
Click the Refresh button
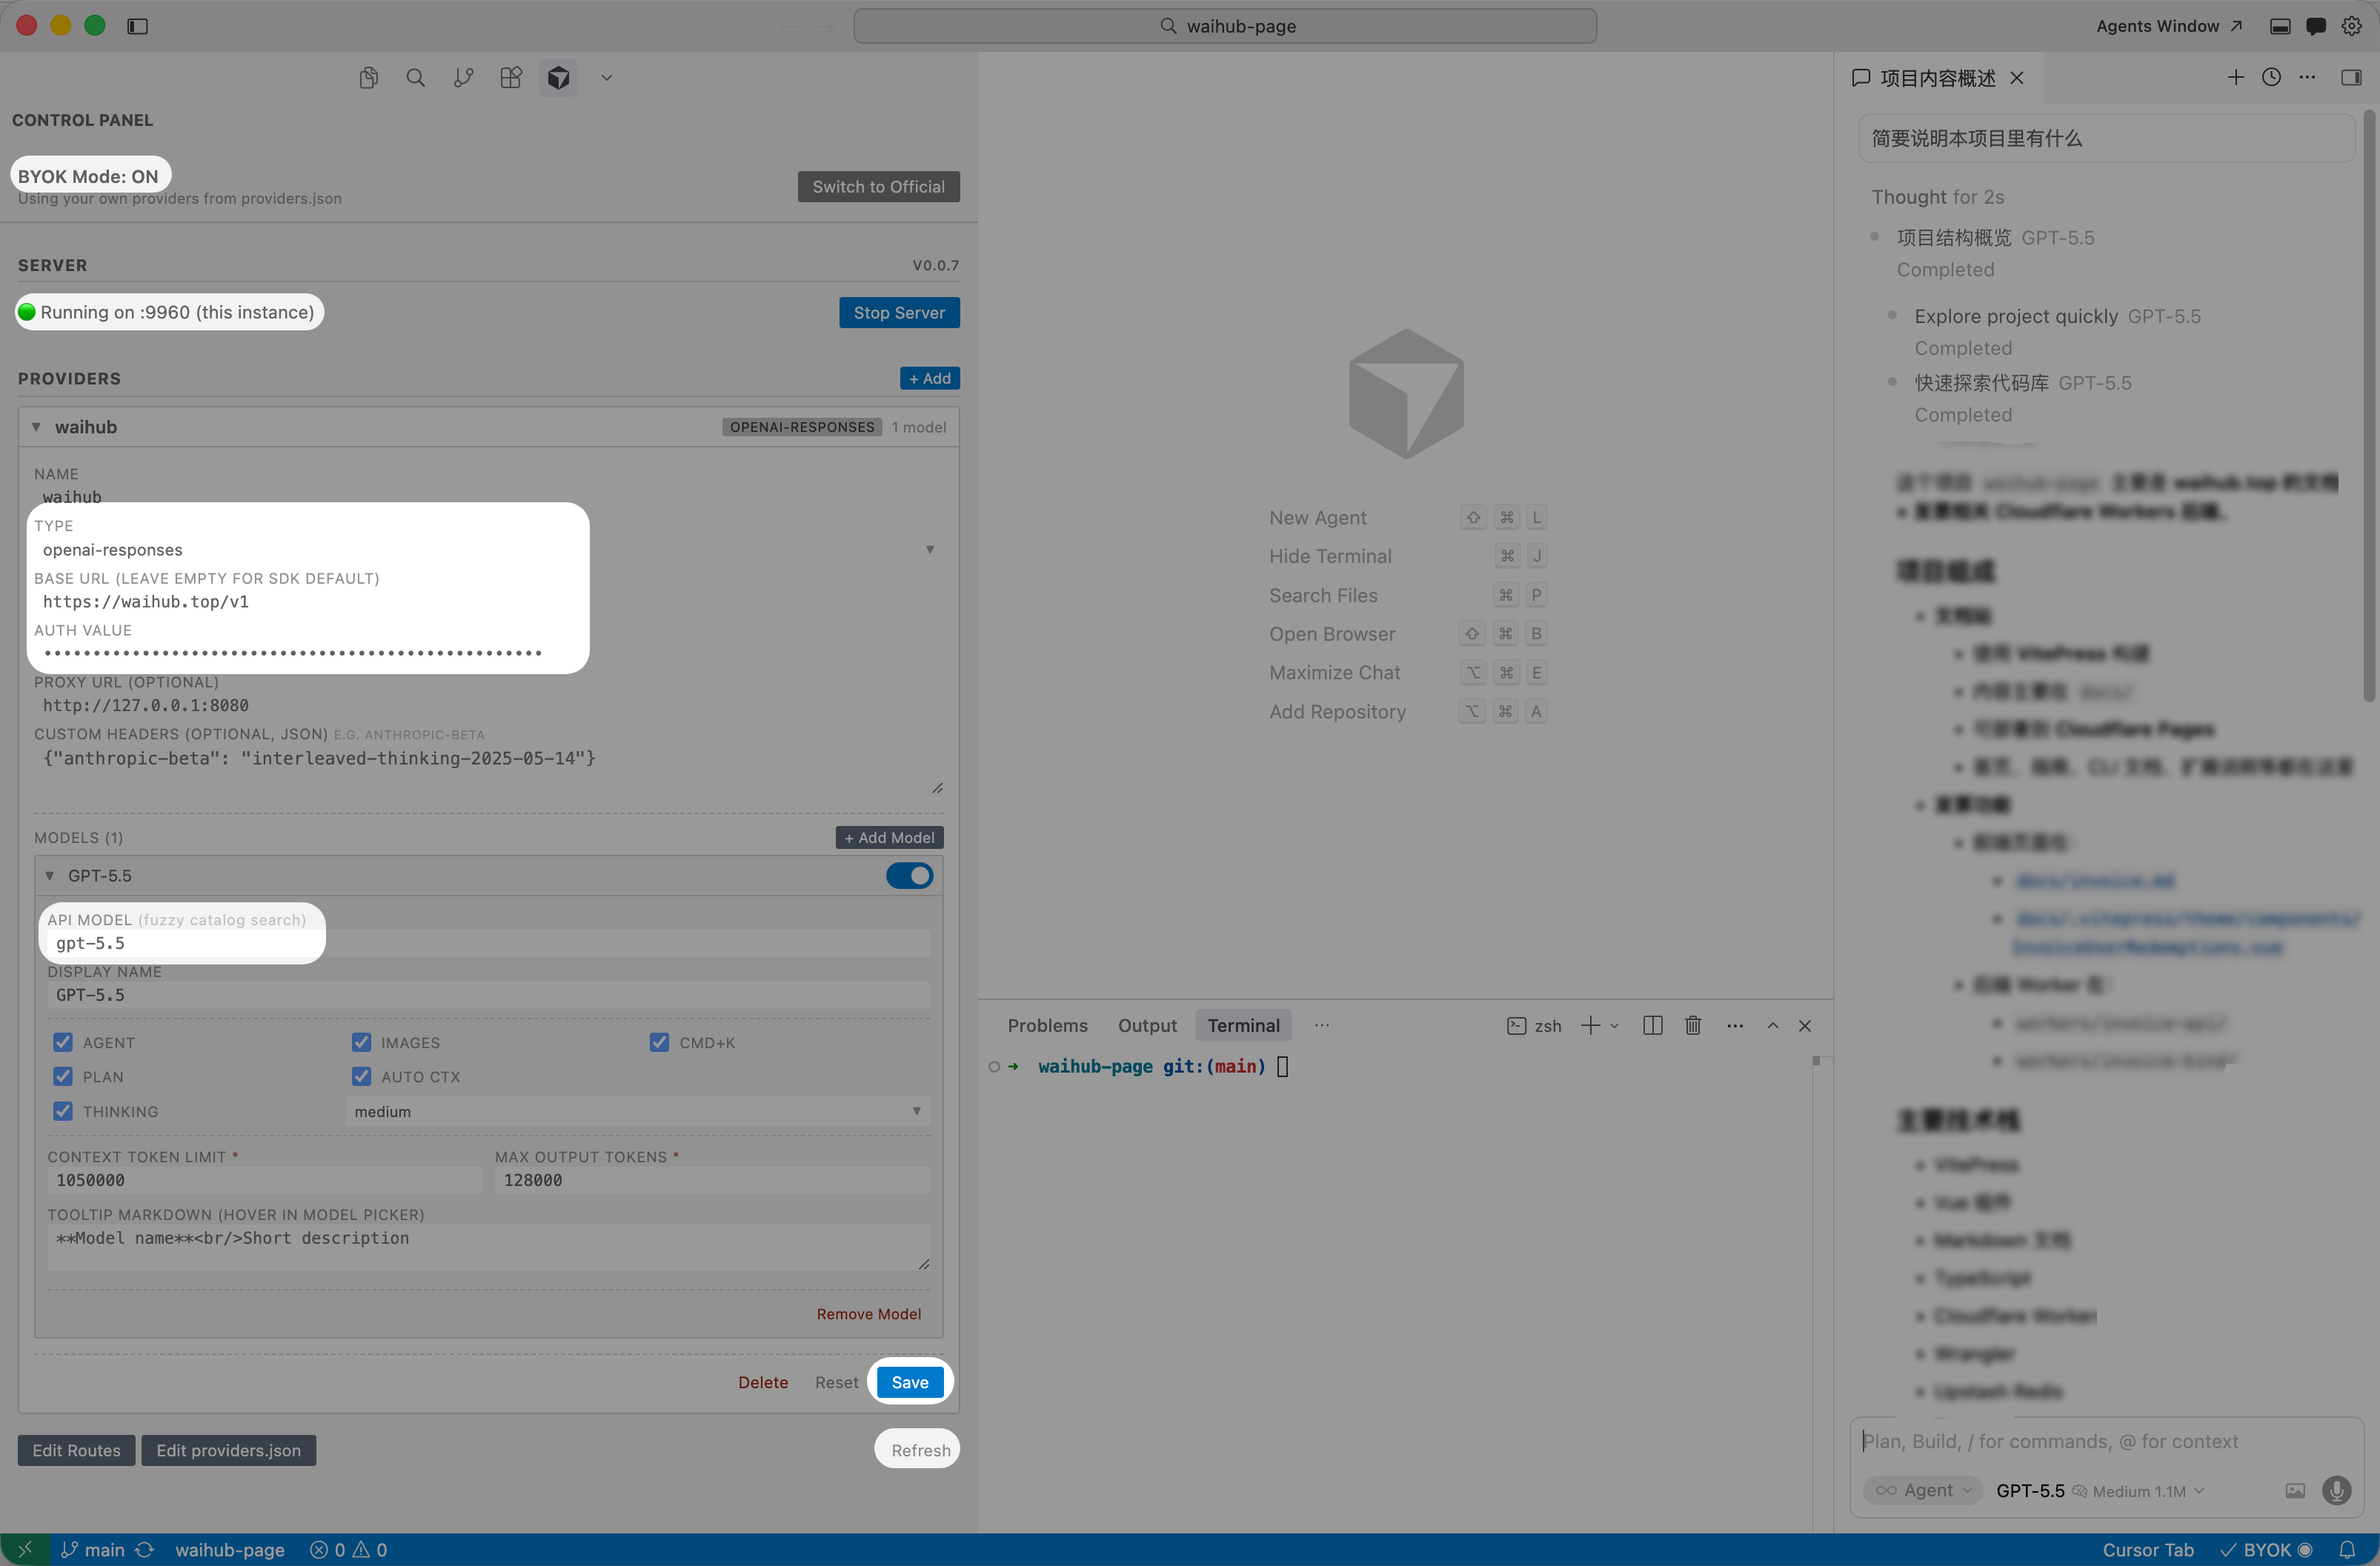(920, 1451)
